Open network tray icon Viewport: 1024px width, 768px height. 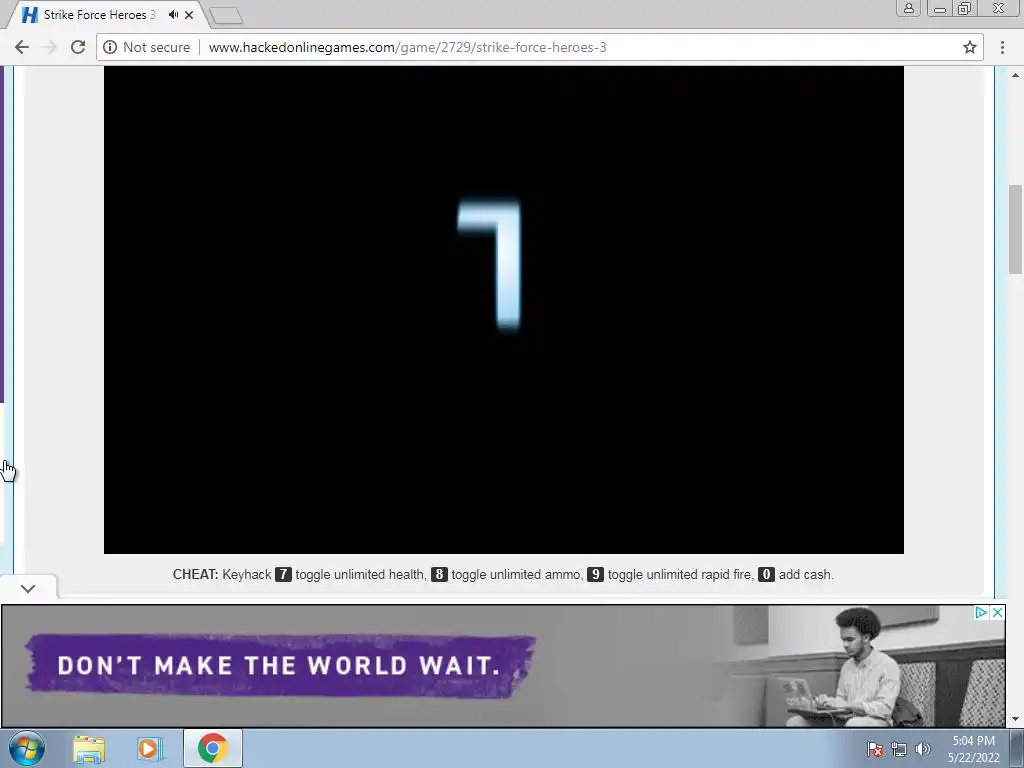(899, 750)
